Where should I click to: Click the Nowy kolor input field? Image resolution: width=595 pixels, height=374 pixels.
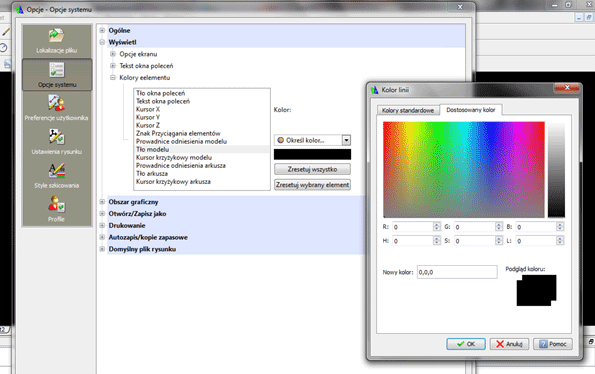457,272
